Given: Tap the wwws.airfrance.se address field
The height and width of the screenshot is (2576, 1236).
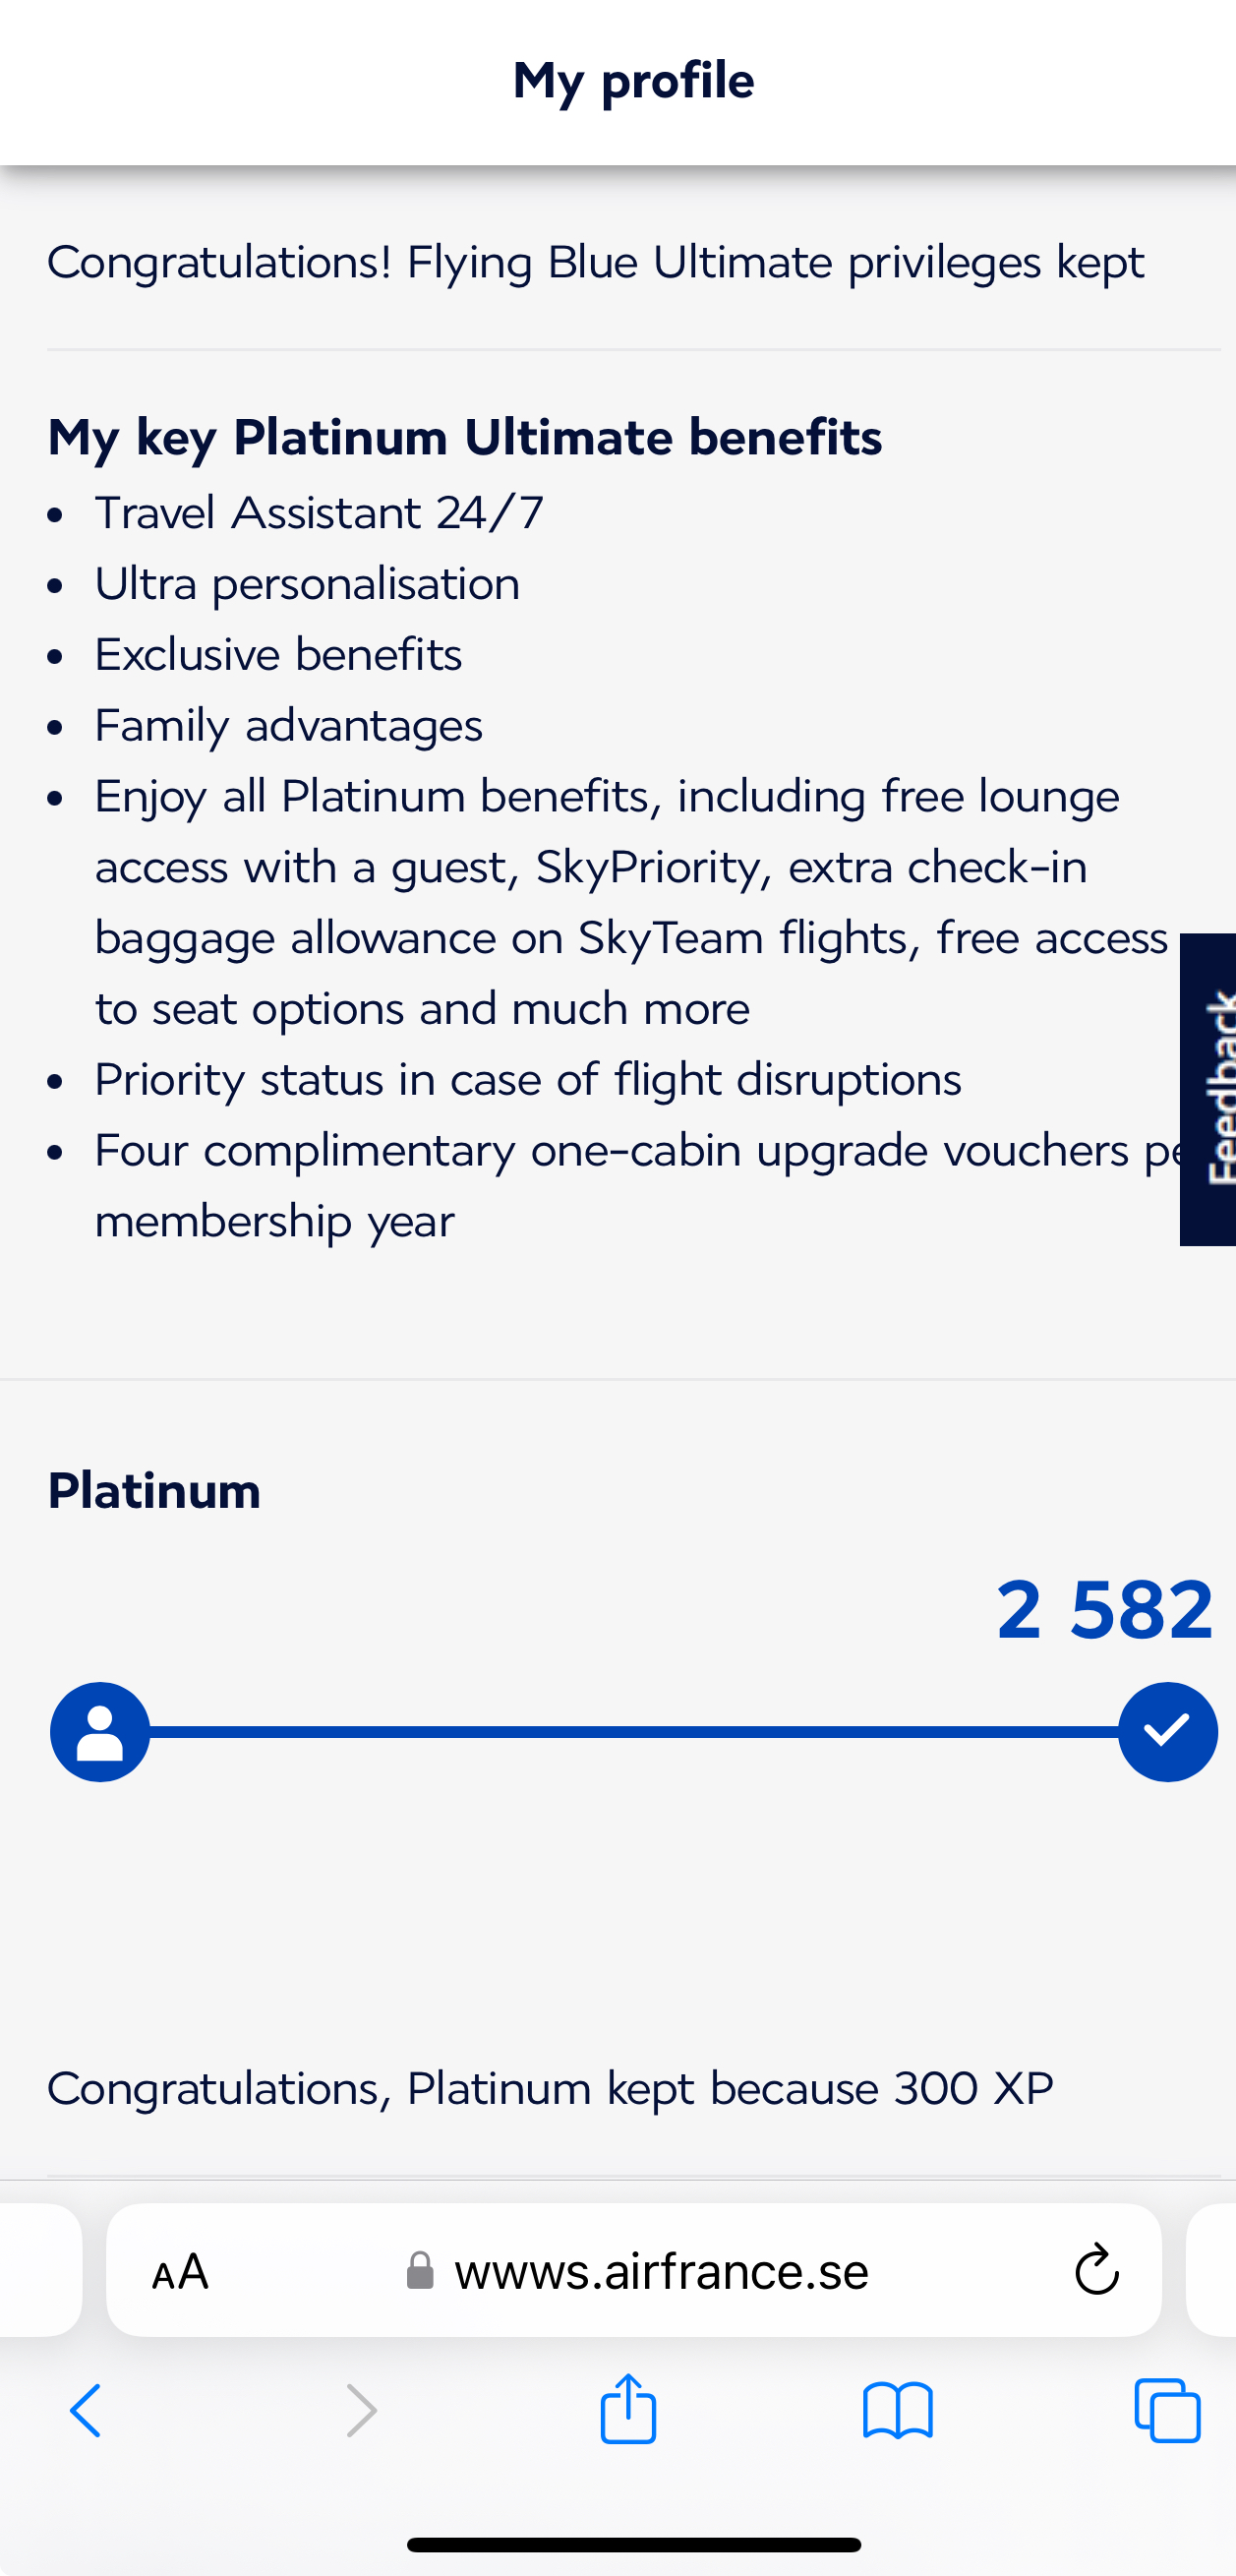Looking at the screenshot, I should pyautogui.click(x=660, y=2271).
